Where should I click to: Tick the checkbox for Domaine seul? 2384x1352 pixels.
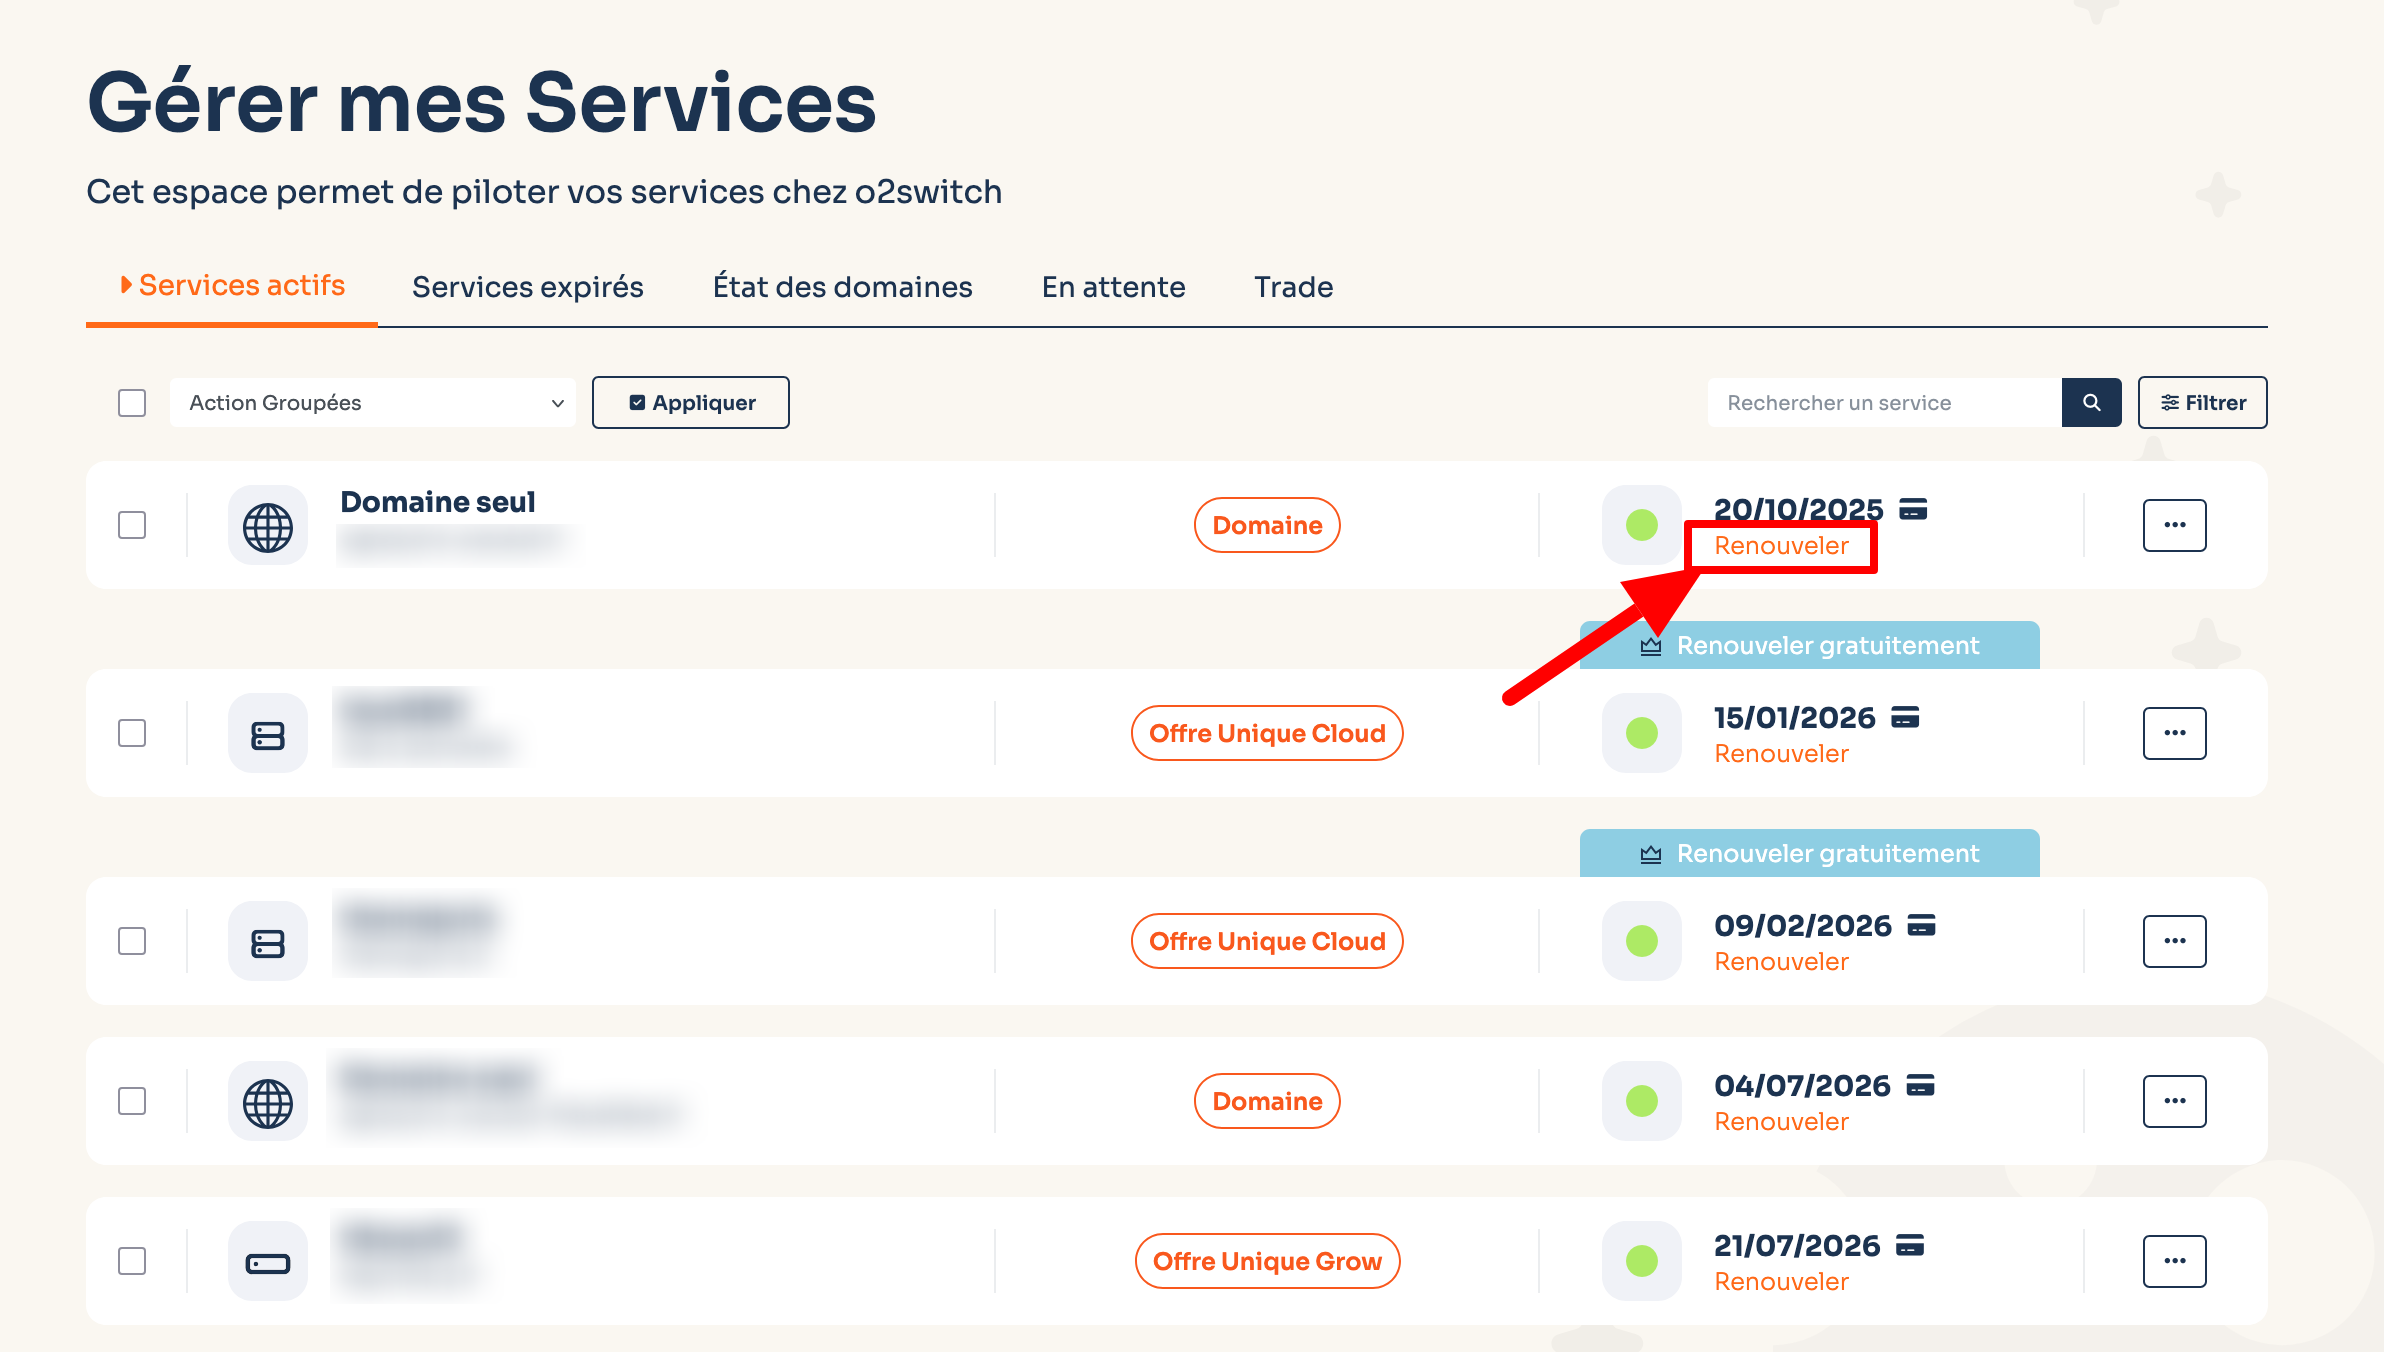(x=132, y=525)
